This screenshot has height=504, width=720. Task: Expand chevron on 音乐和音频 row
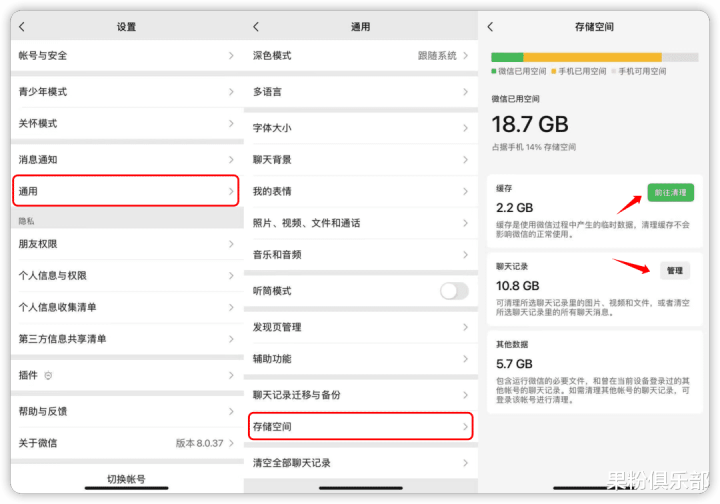click(x=465, y=255)
